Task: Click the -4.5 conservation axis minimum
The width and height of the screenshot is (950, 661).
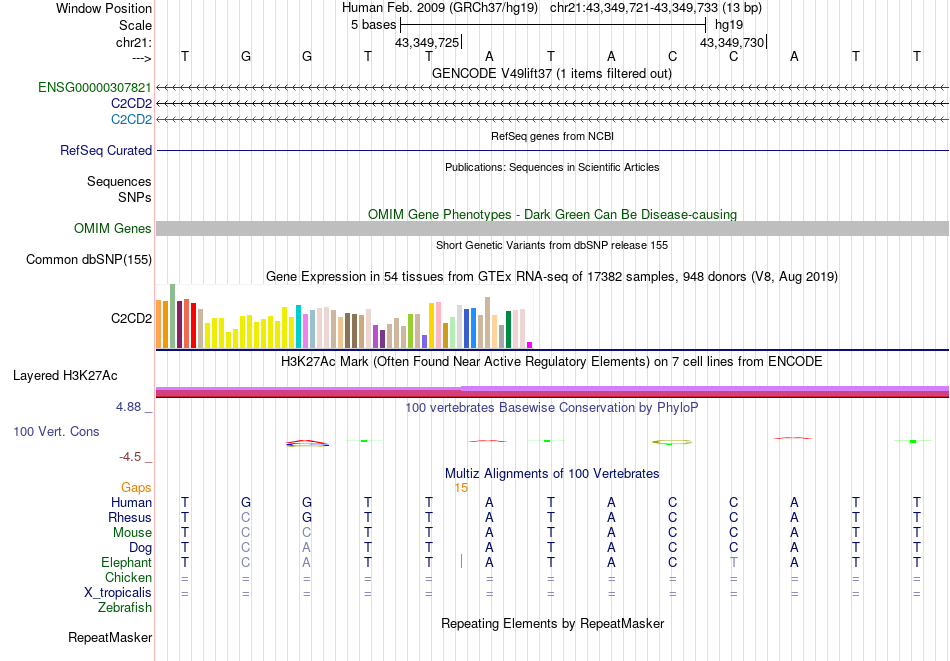Action: 130,457
